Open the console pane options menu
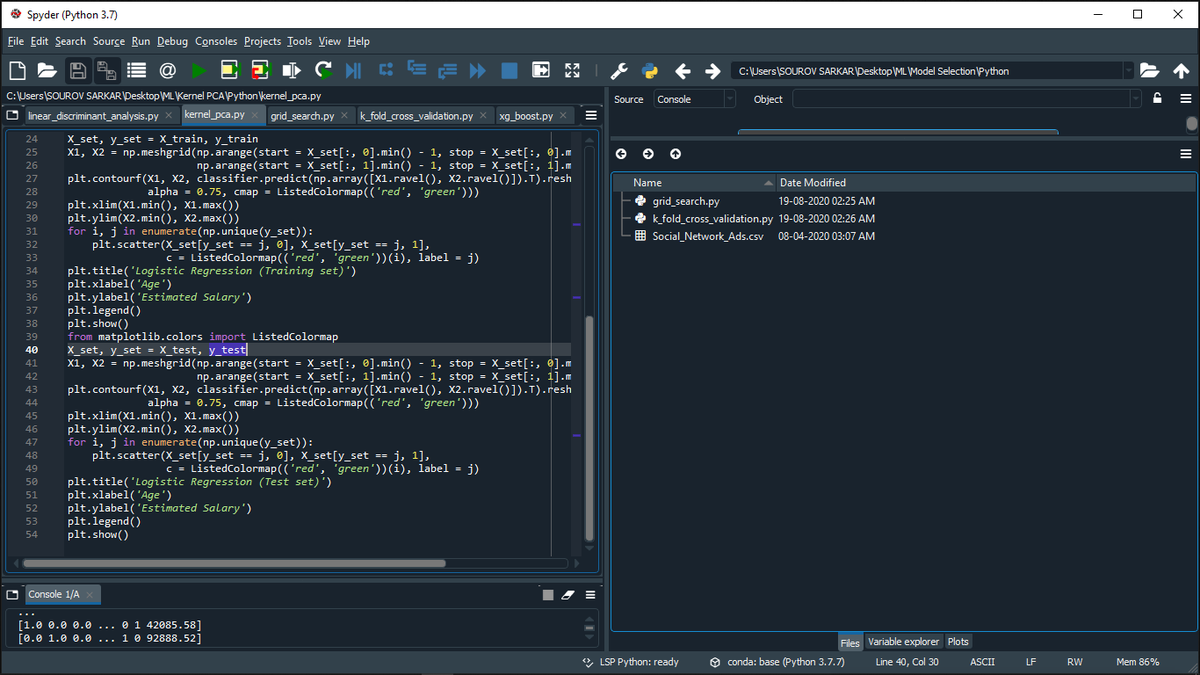Viewport: 1200px width, 675px height. (591, 595)
